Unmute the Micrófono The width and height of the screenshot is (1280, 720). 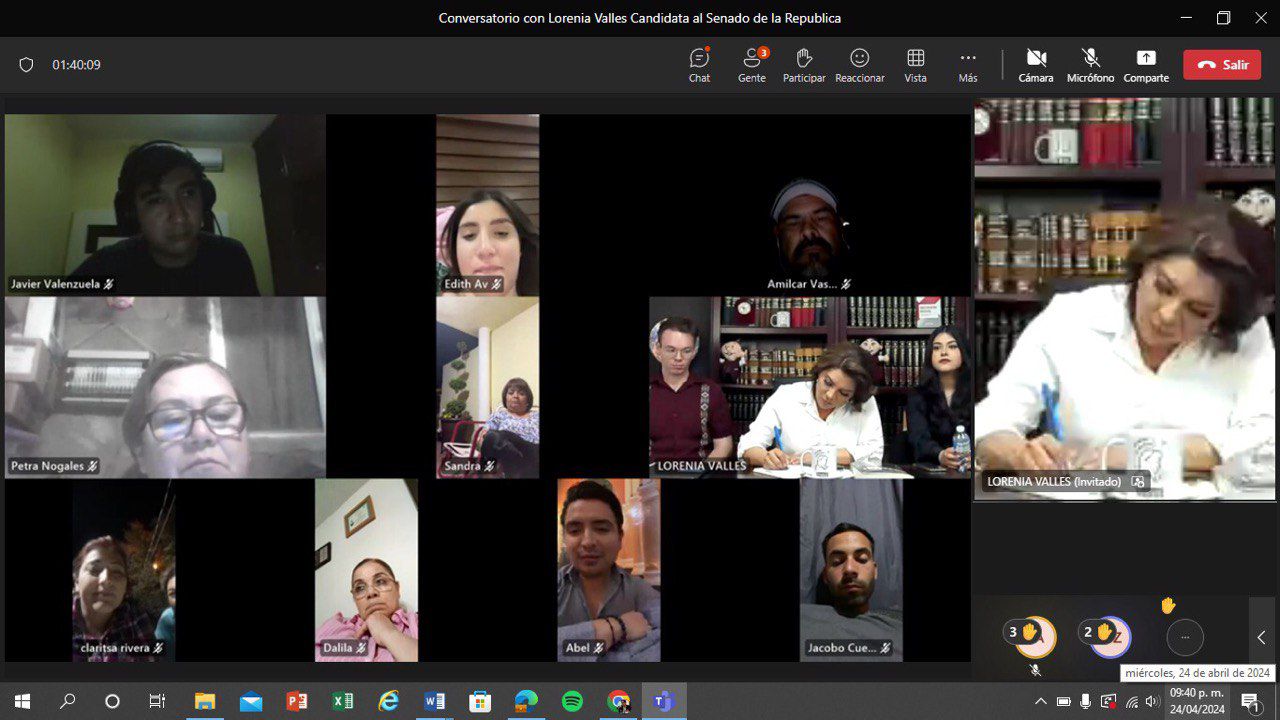1090,65
